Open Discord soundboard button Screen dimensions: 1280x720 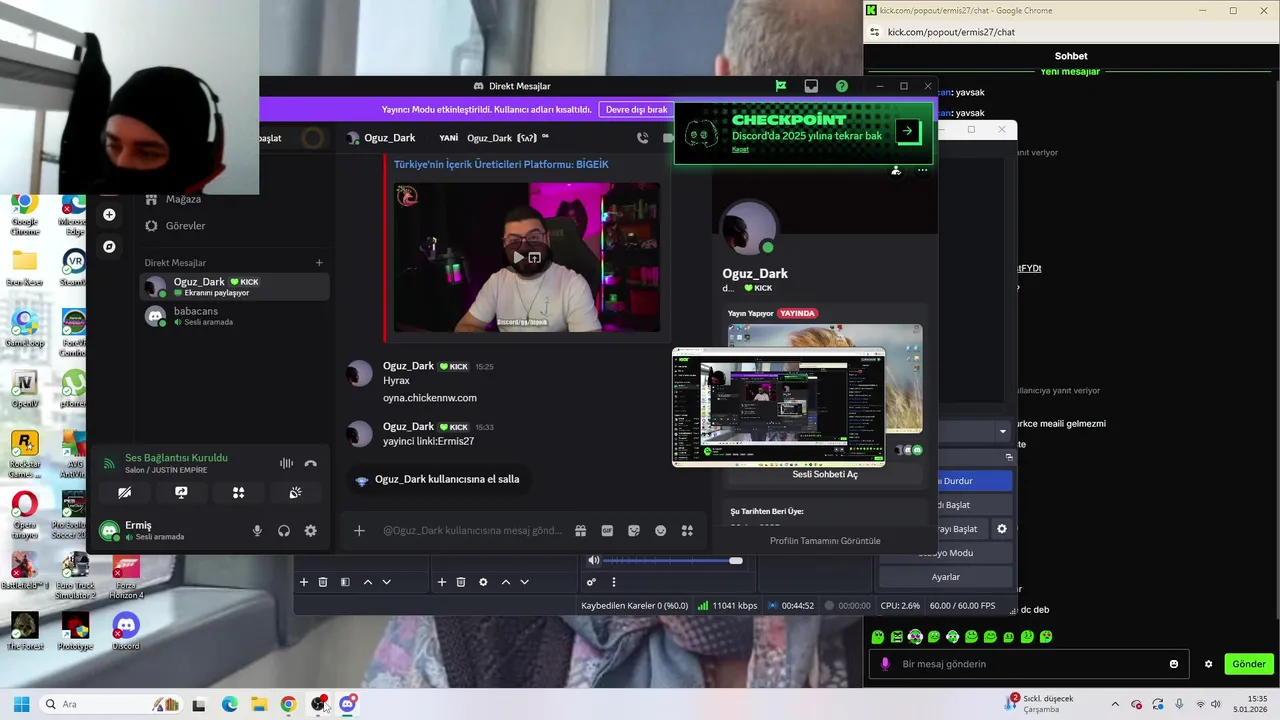click(x=295, y=492)
